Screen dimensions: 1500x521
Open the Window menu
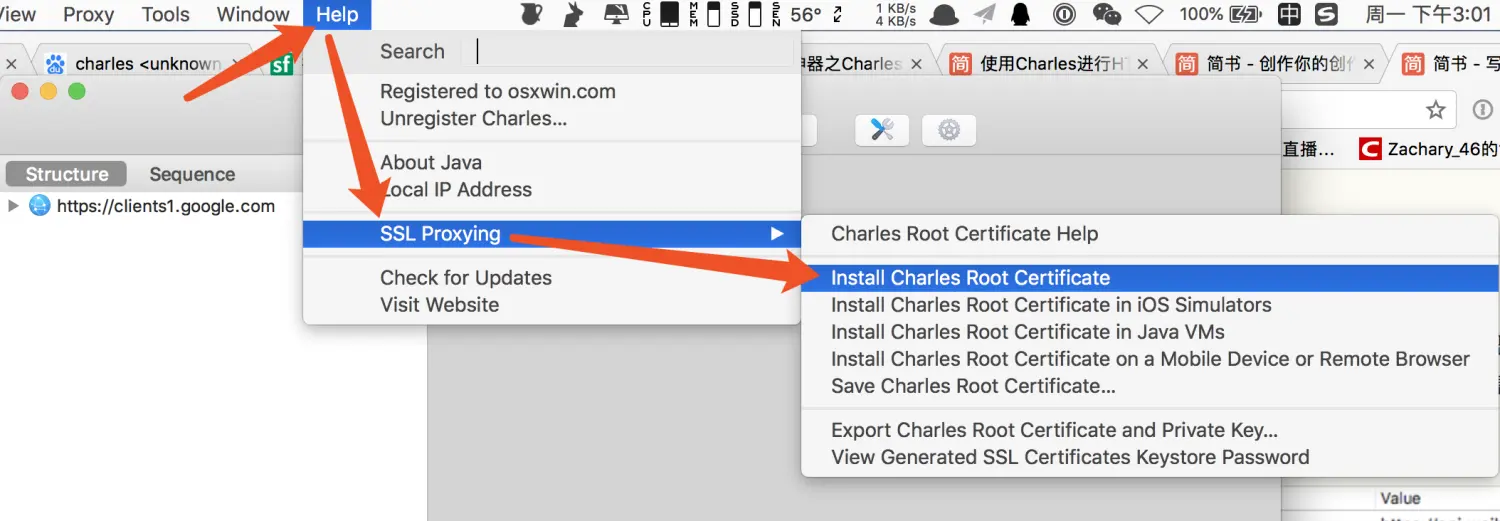pos(253,14)
